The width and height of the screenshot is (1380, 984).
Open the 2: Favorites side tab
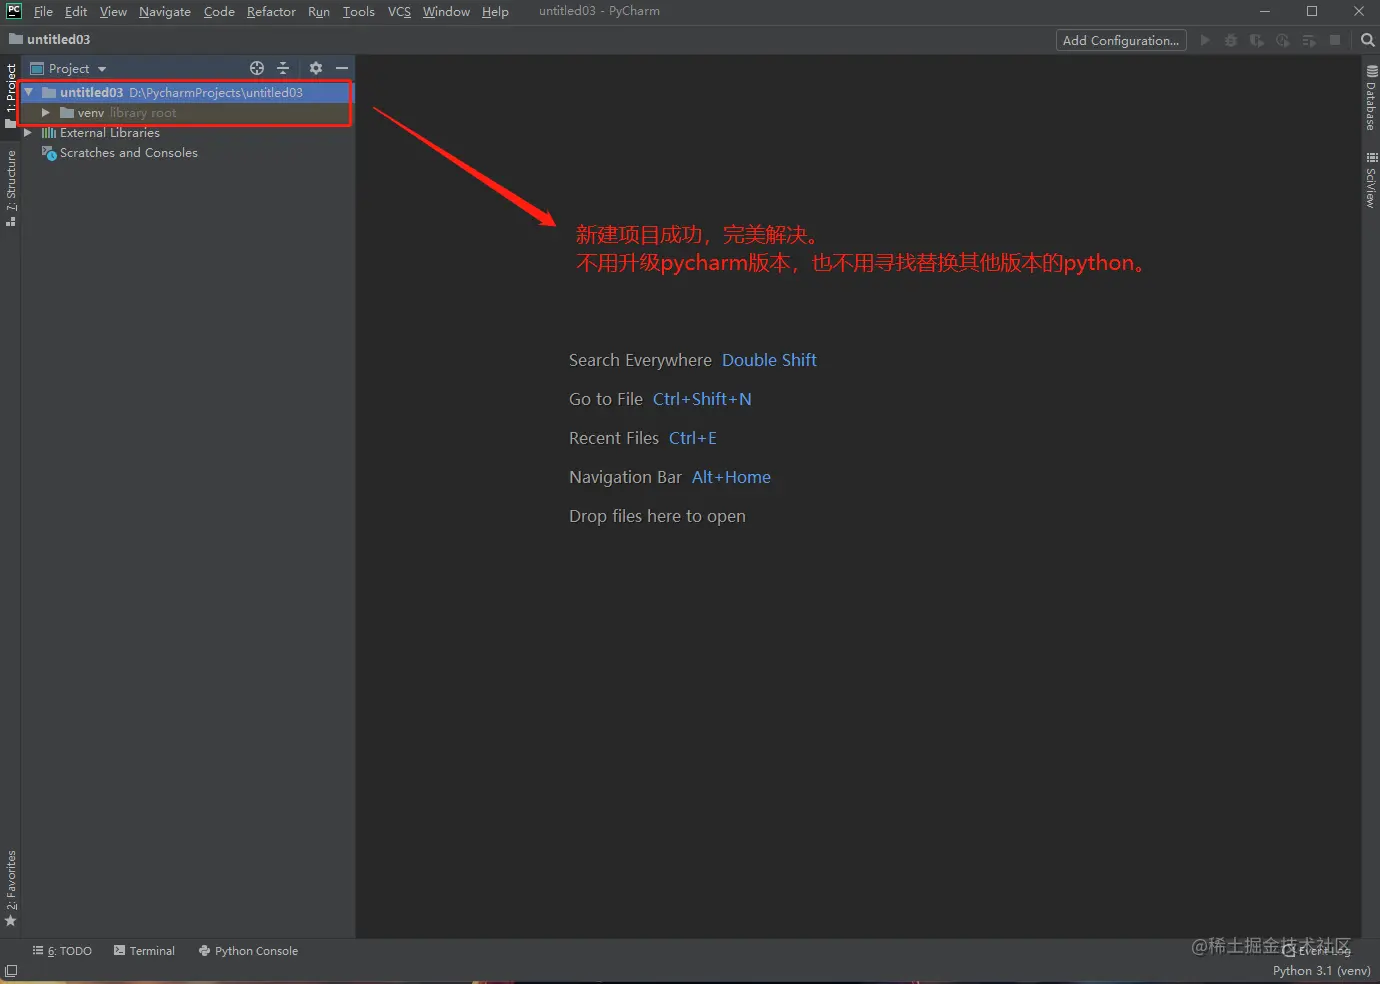click(11, 888)
